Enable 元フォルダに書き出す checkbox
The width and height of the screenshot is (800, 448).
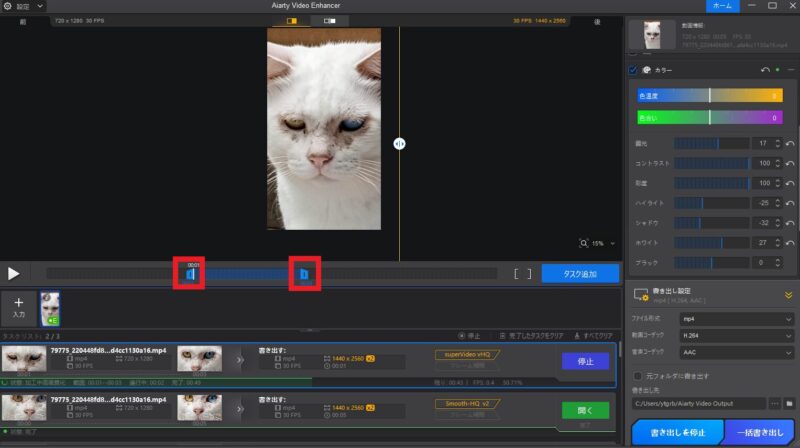[637, 376]
